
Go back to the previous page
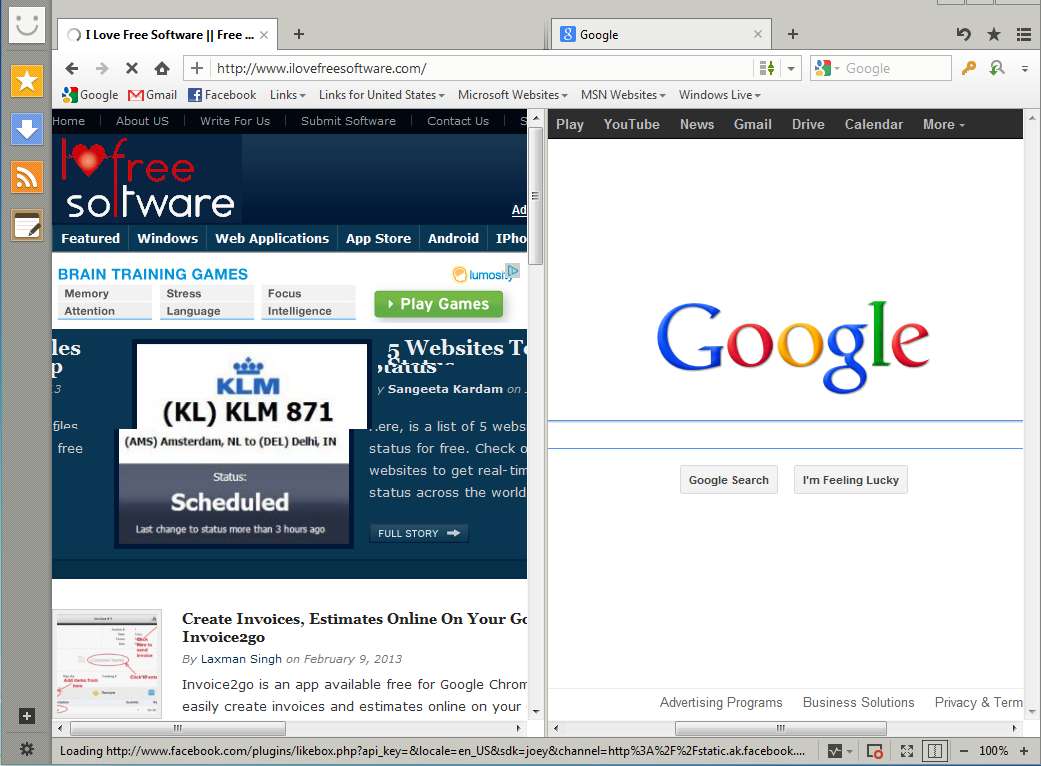(72, 68)
